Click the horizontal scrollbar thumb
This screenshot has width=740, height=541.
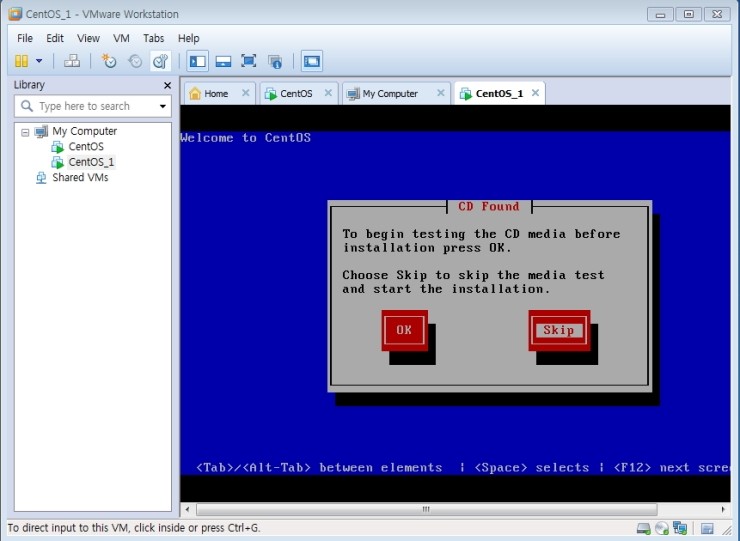[427, 509]
